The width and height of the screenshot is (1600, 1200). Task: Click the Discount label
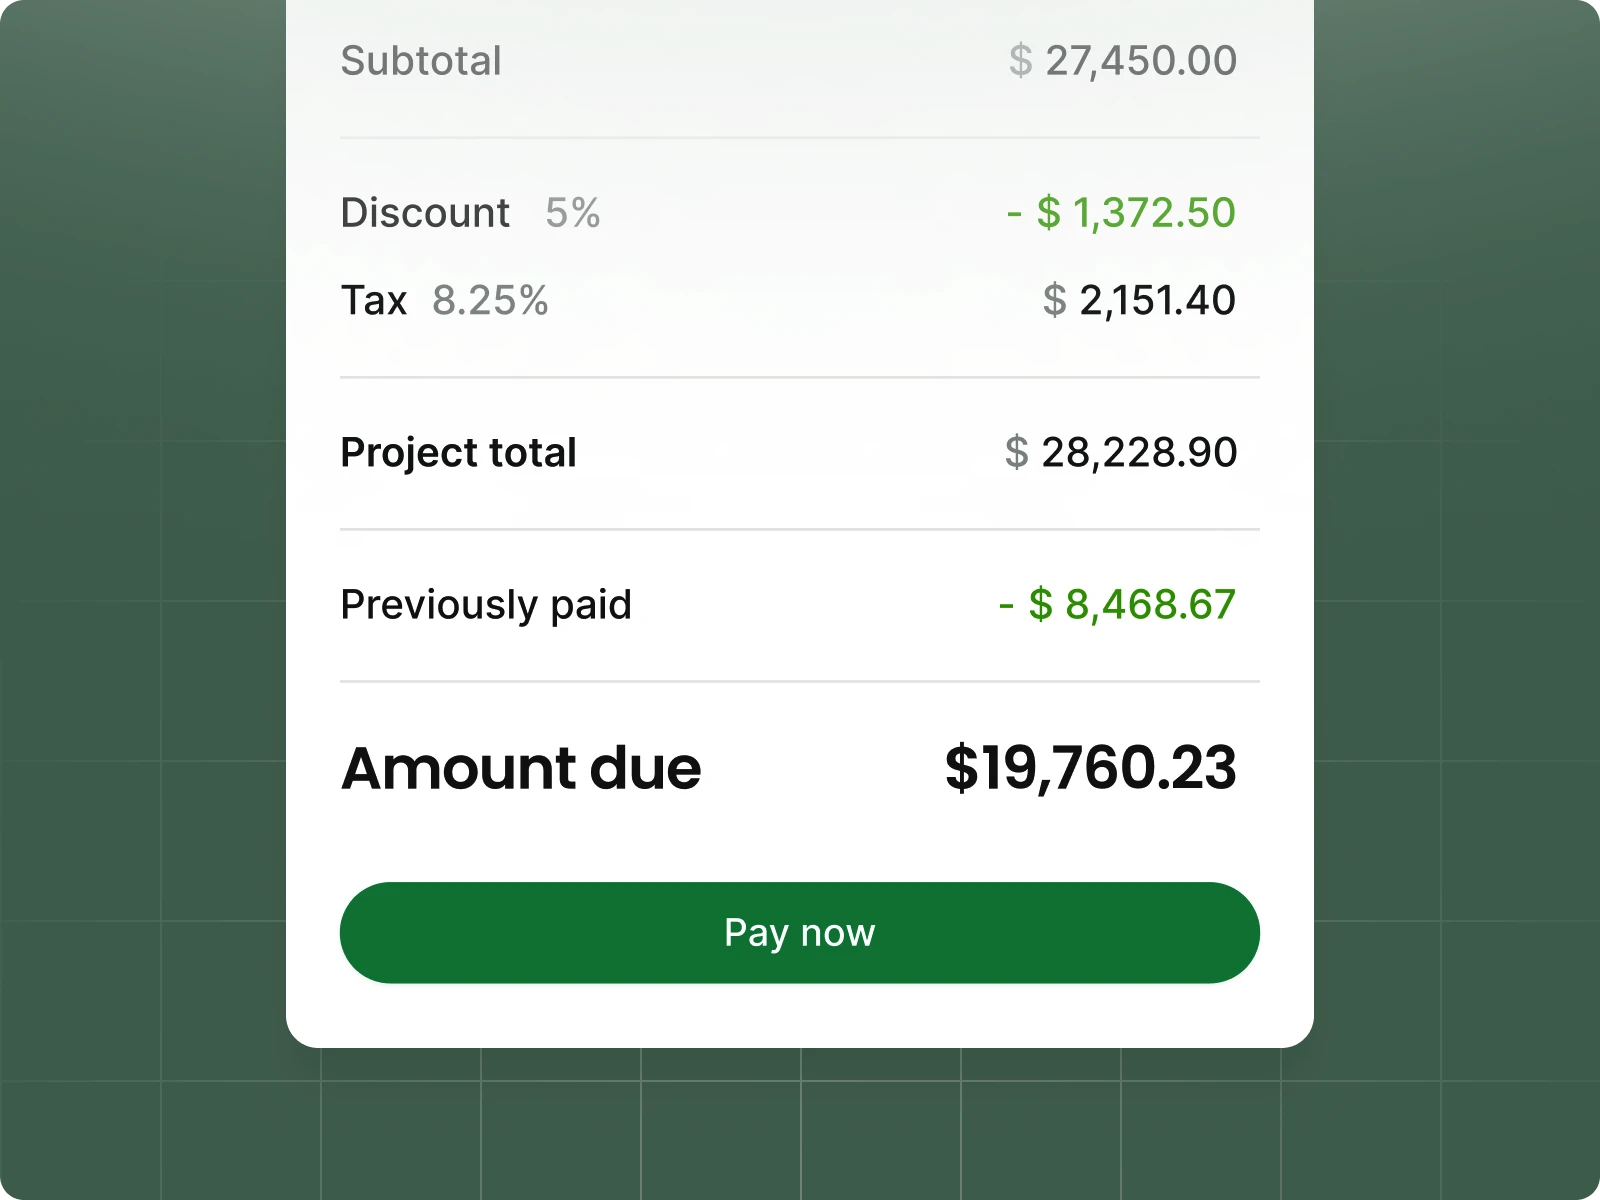pyautogui.click(x=424, y=212)
